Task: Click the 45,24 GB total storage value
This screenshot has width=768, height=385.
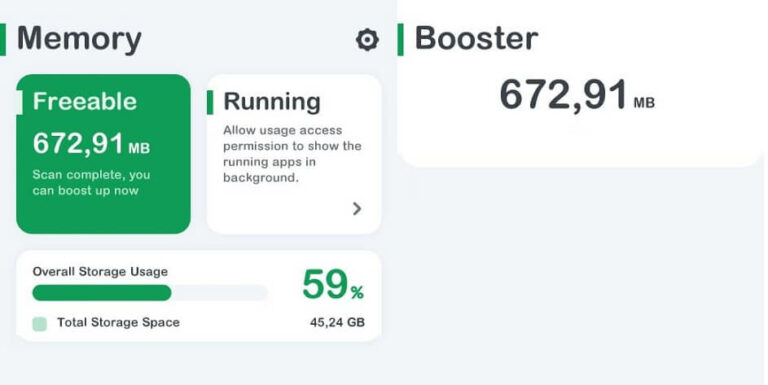Action: [x=337, y=322]
